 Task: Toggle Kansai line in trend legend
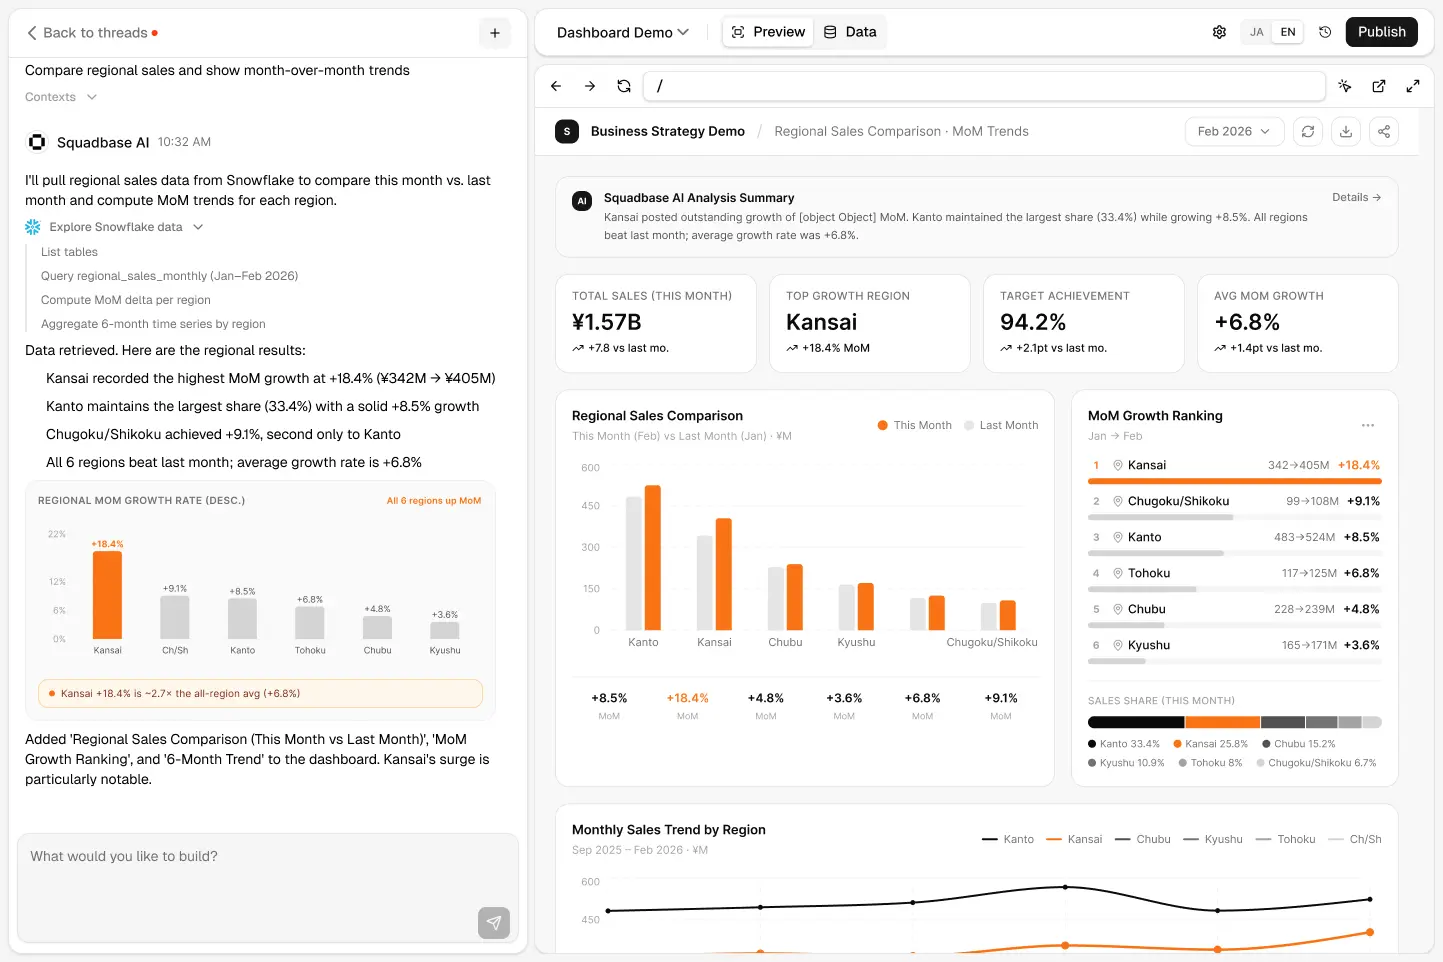1074,839
